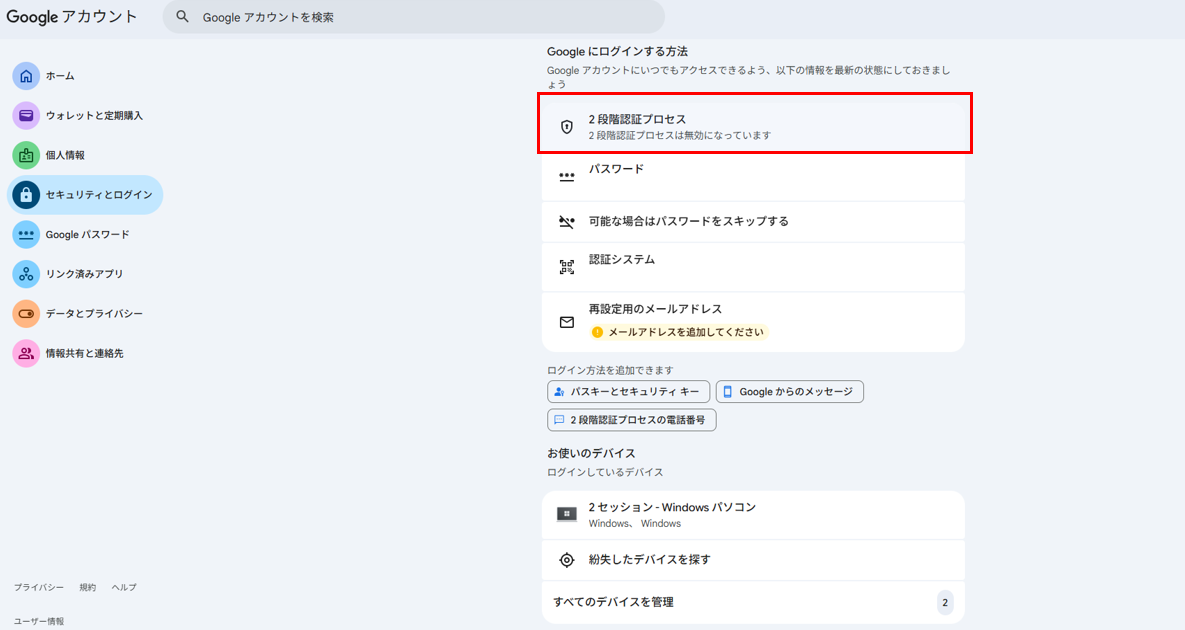Viewport: 1185px width, 630px height.
Task: Open データとプライバシー menu item
Action: click(85, 313)
